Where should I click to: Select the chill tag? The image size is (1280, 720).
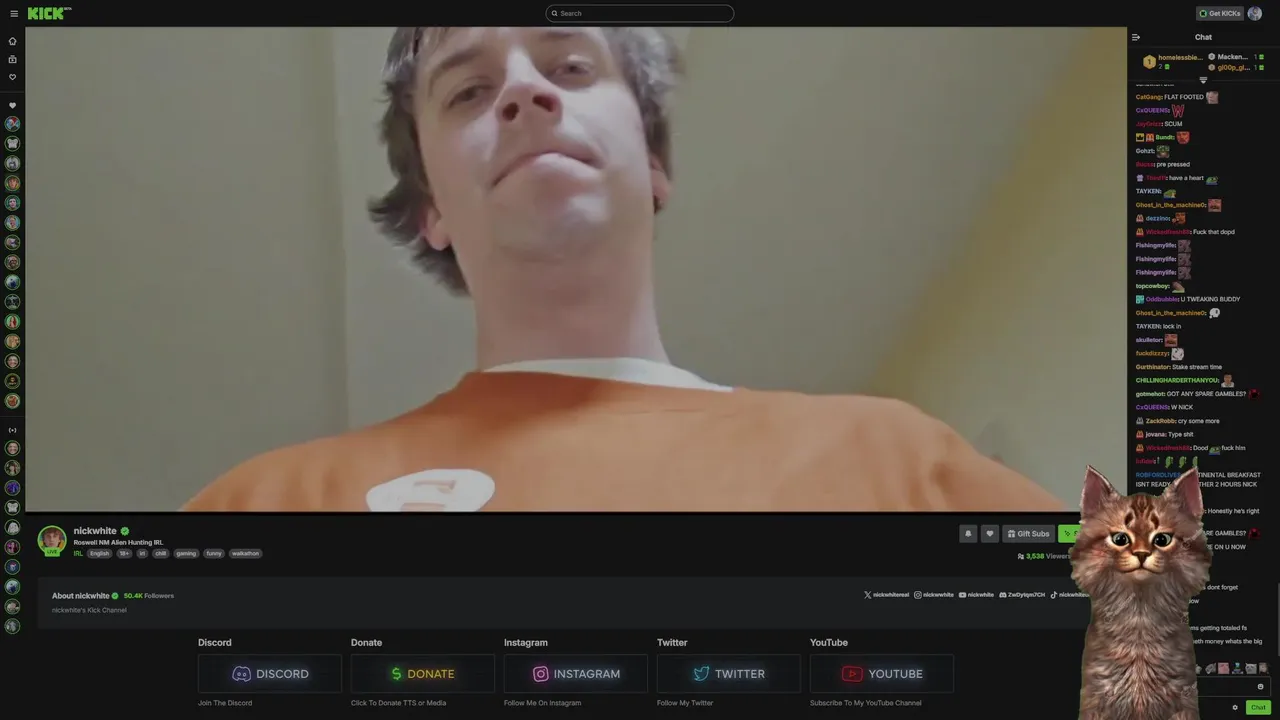[161, 553]
